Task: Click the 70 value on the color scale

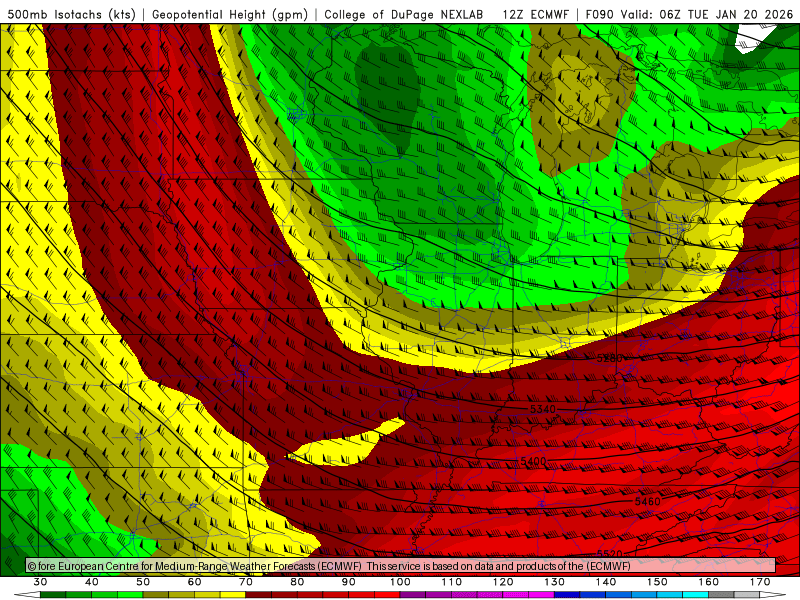Action: [x=246, y=582]
